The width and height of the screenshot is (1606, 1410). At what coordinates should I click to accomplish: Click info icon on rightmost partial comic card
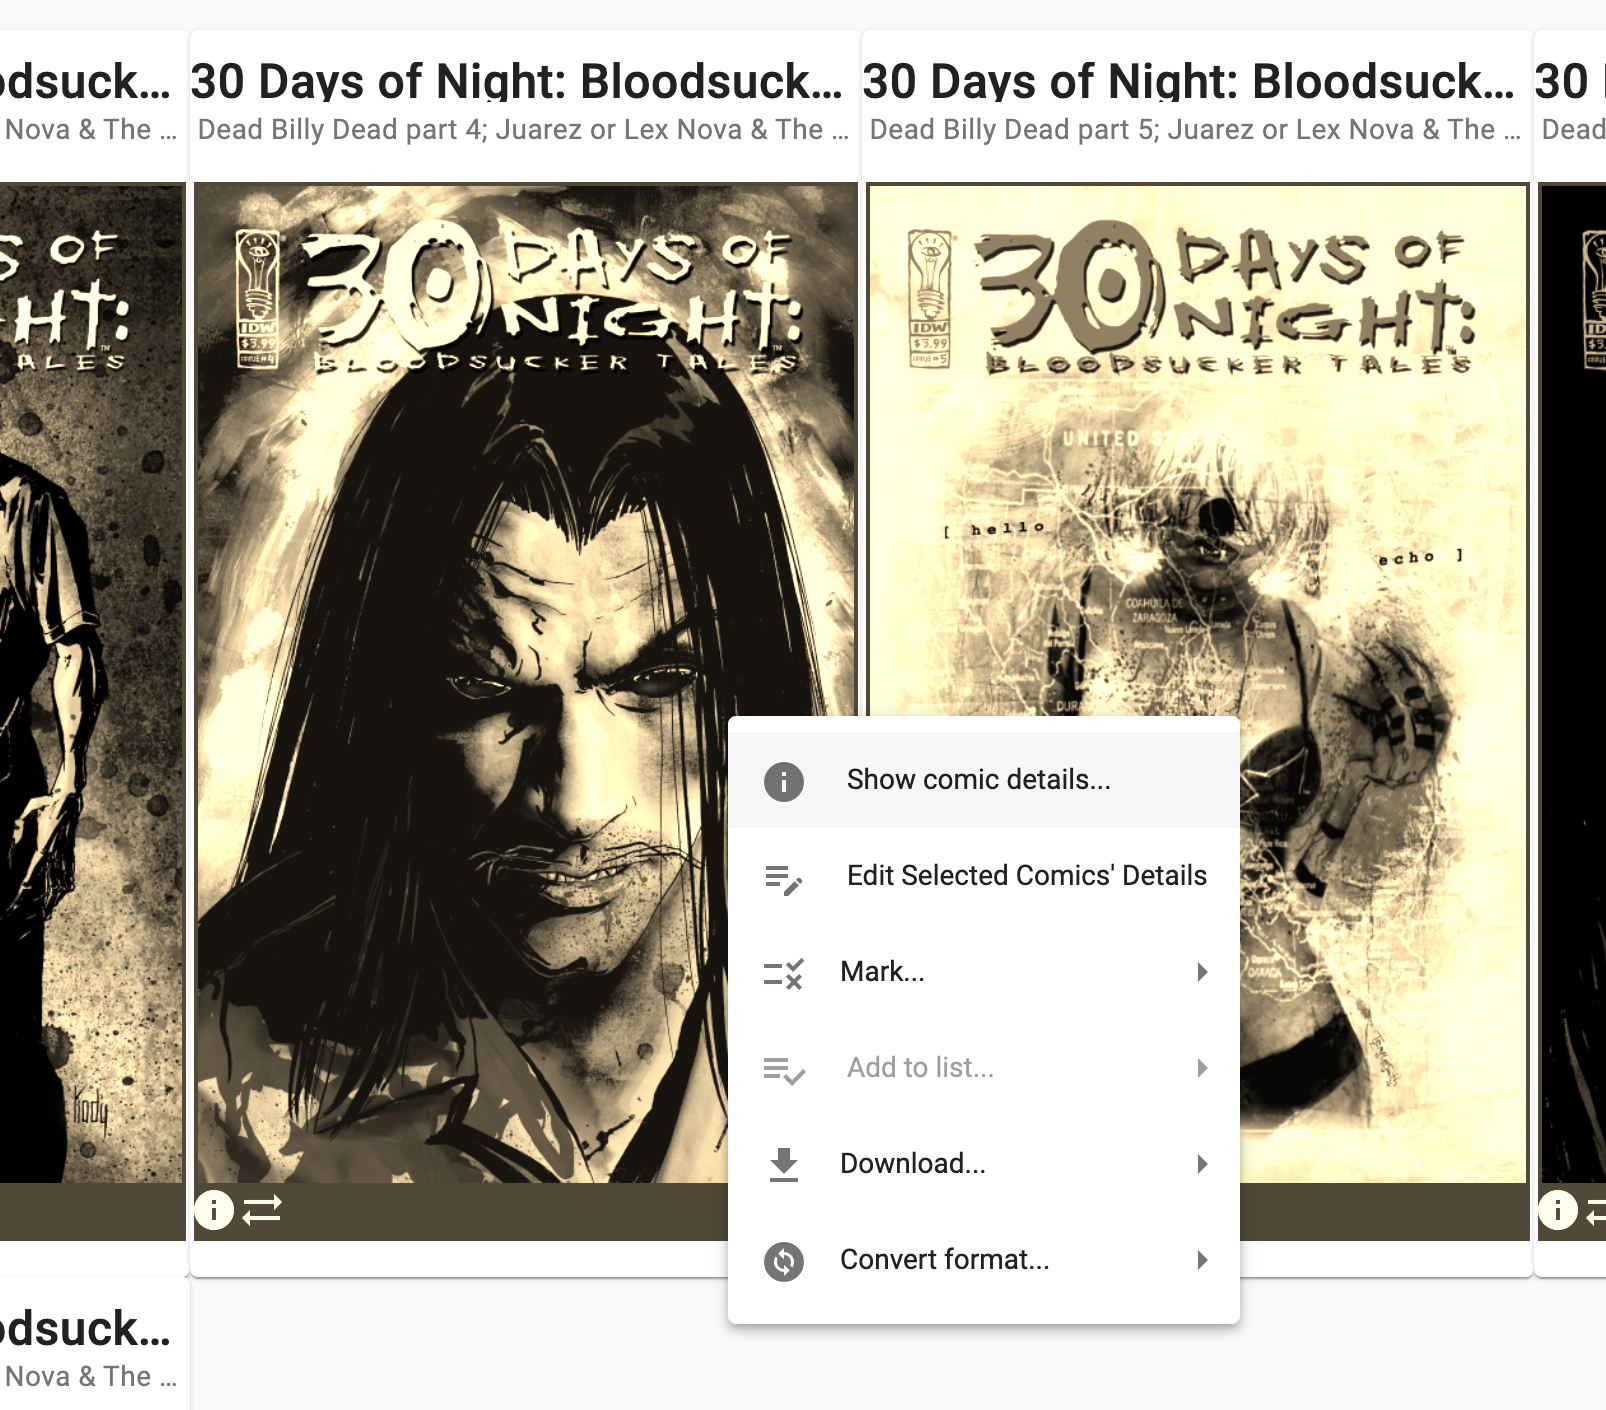1557,1210
